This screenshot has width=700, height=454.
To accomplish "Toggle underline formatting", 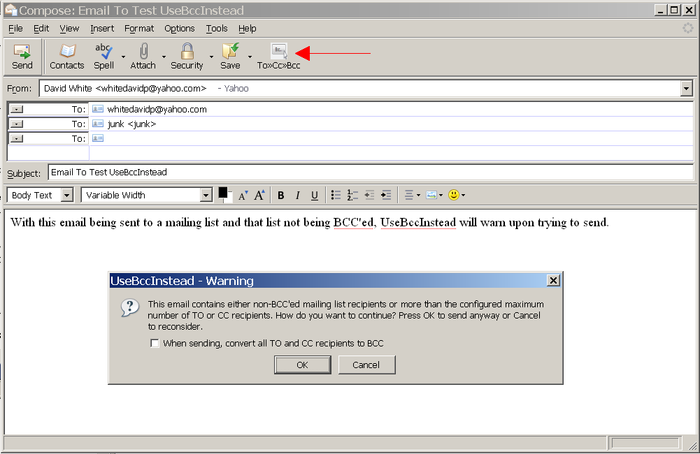I will pyautogui.click(x=314, y=195).
